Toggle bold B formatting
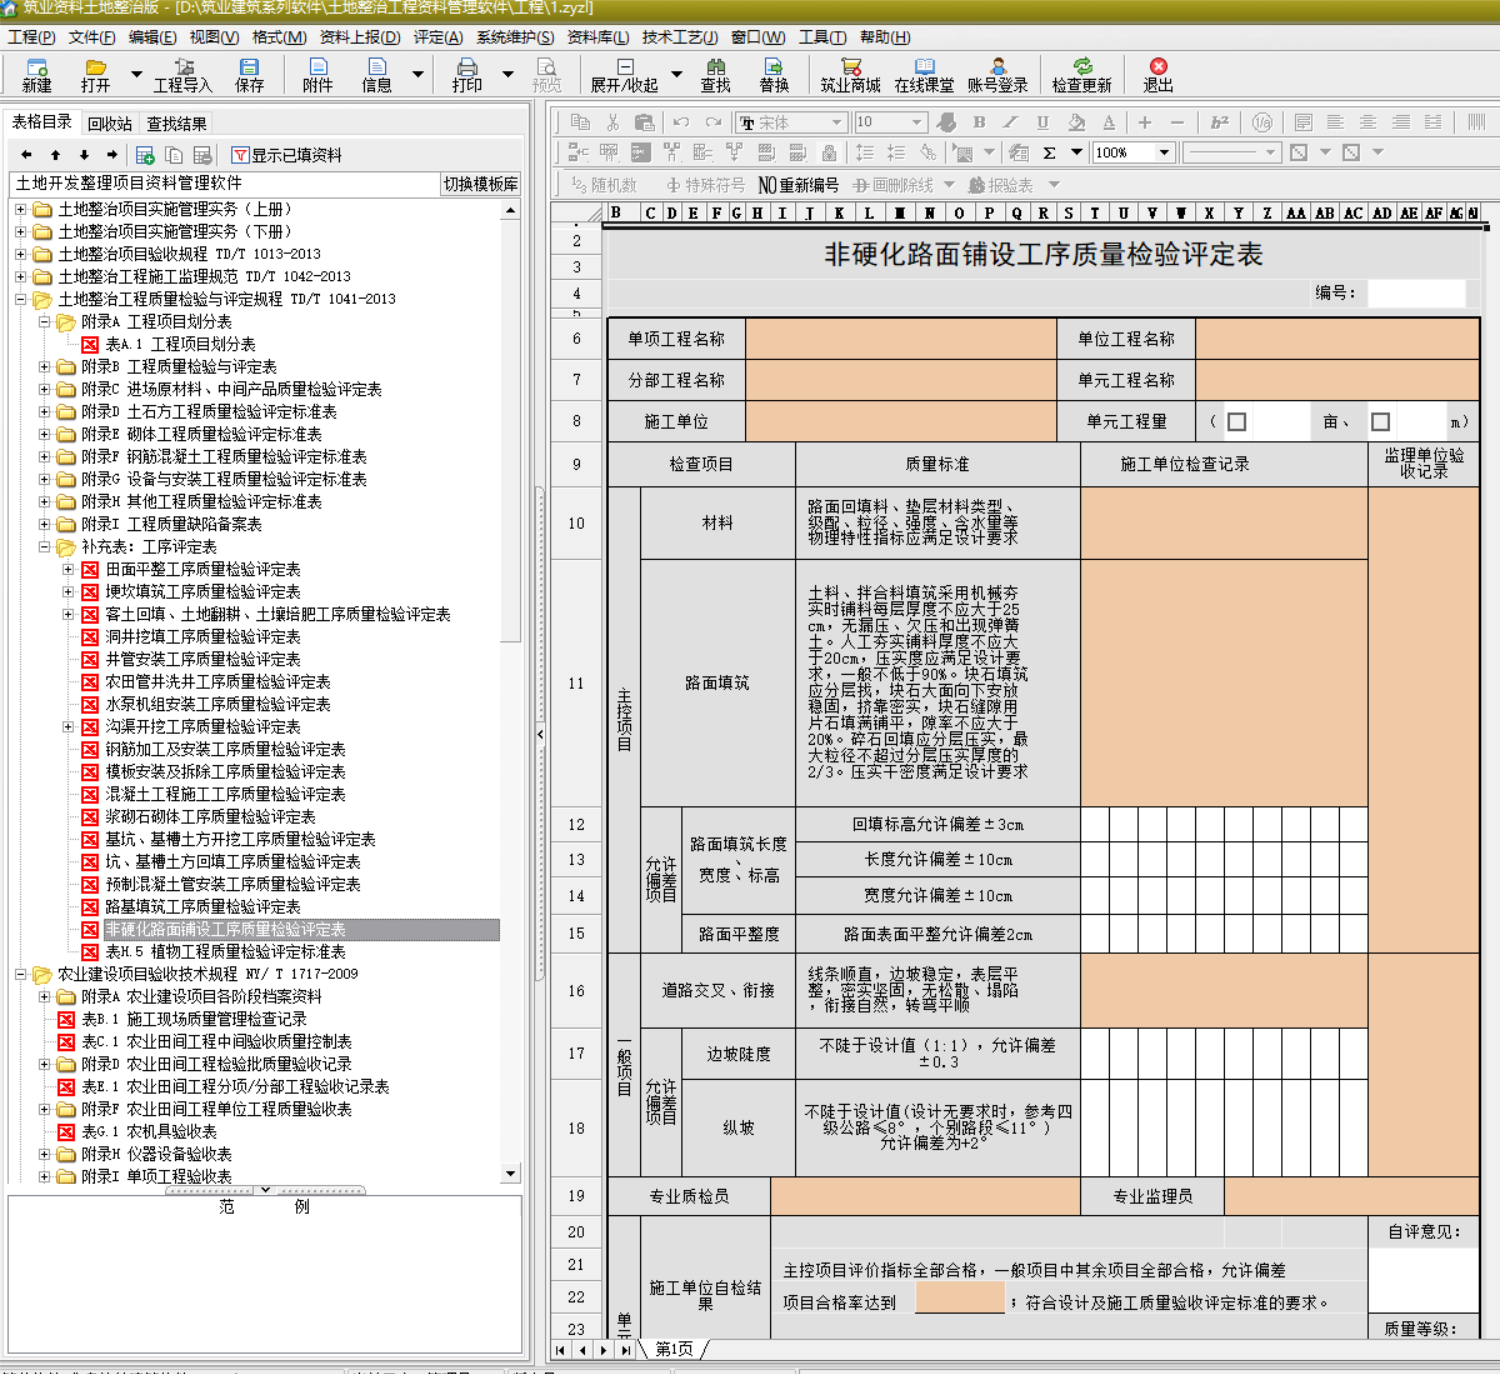 click(x=979, y=122)
